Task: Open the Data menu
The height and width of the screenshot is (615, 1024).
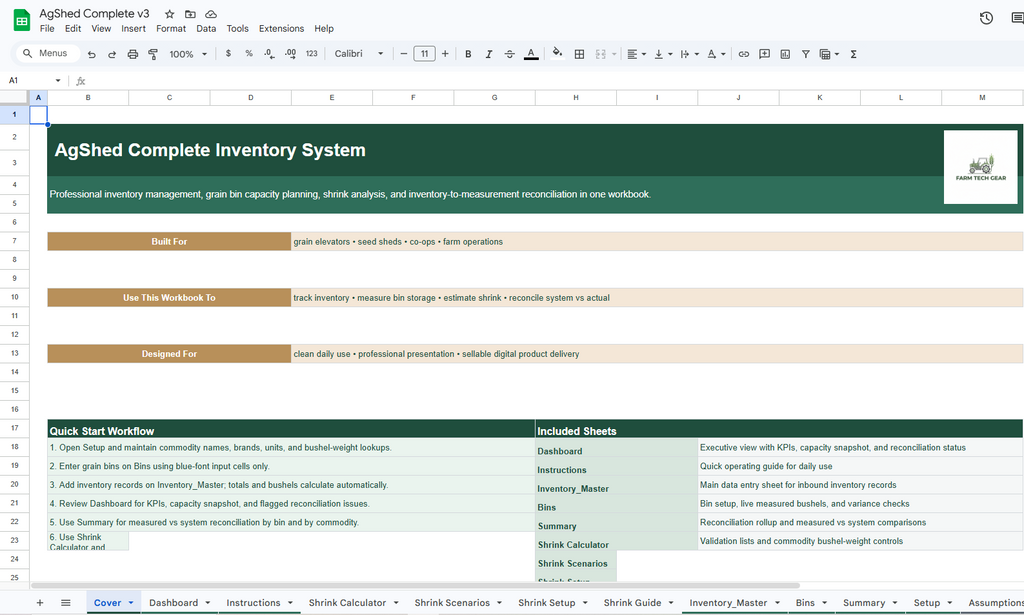Action: pyautogui.click(x=204, y=28)
